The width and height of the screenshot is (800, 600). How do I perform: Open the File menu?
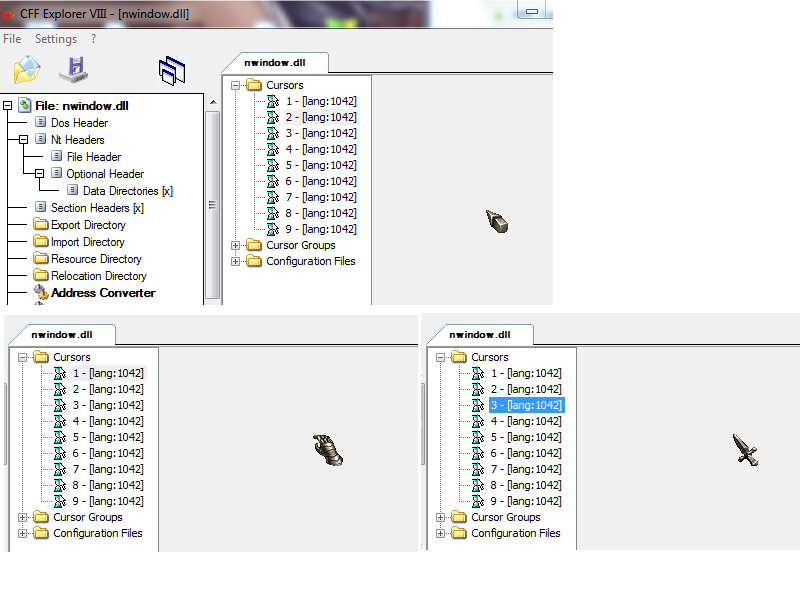click(12, 39)
